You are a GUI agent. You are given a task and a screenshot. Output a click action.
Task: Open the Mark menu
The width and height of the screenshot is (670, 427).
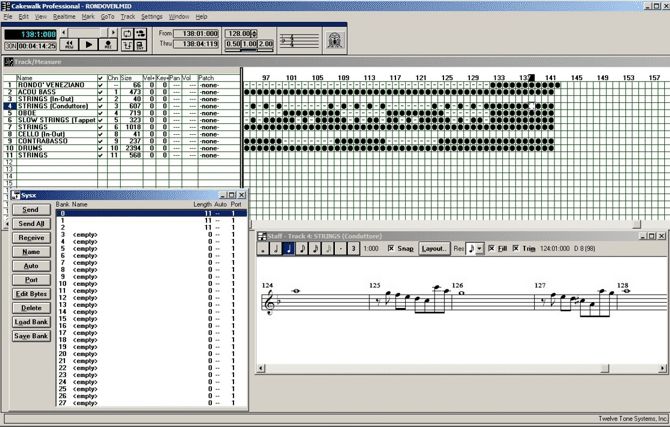pos(88,17)
